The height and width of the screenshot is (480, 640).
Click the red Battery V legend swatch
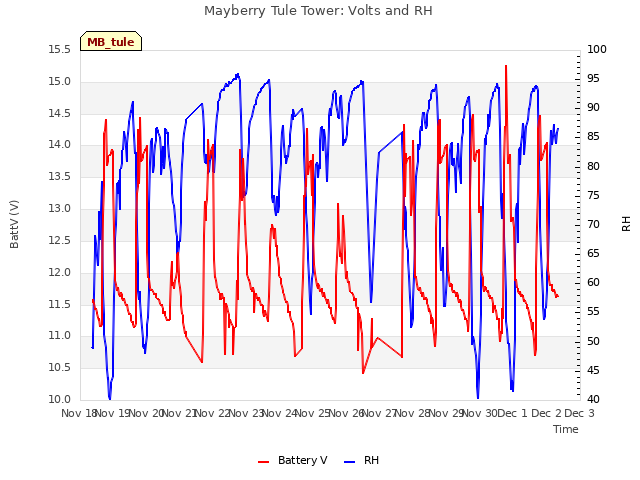point(264,462)
